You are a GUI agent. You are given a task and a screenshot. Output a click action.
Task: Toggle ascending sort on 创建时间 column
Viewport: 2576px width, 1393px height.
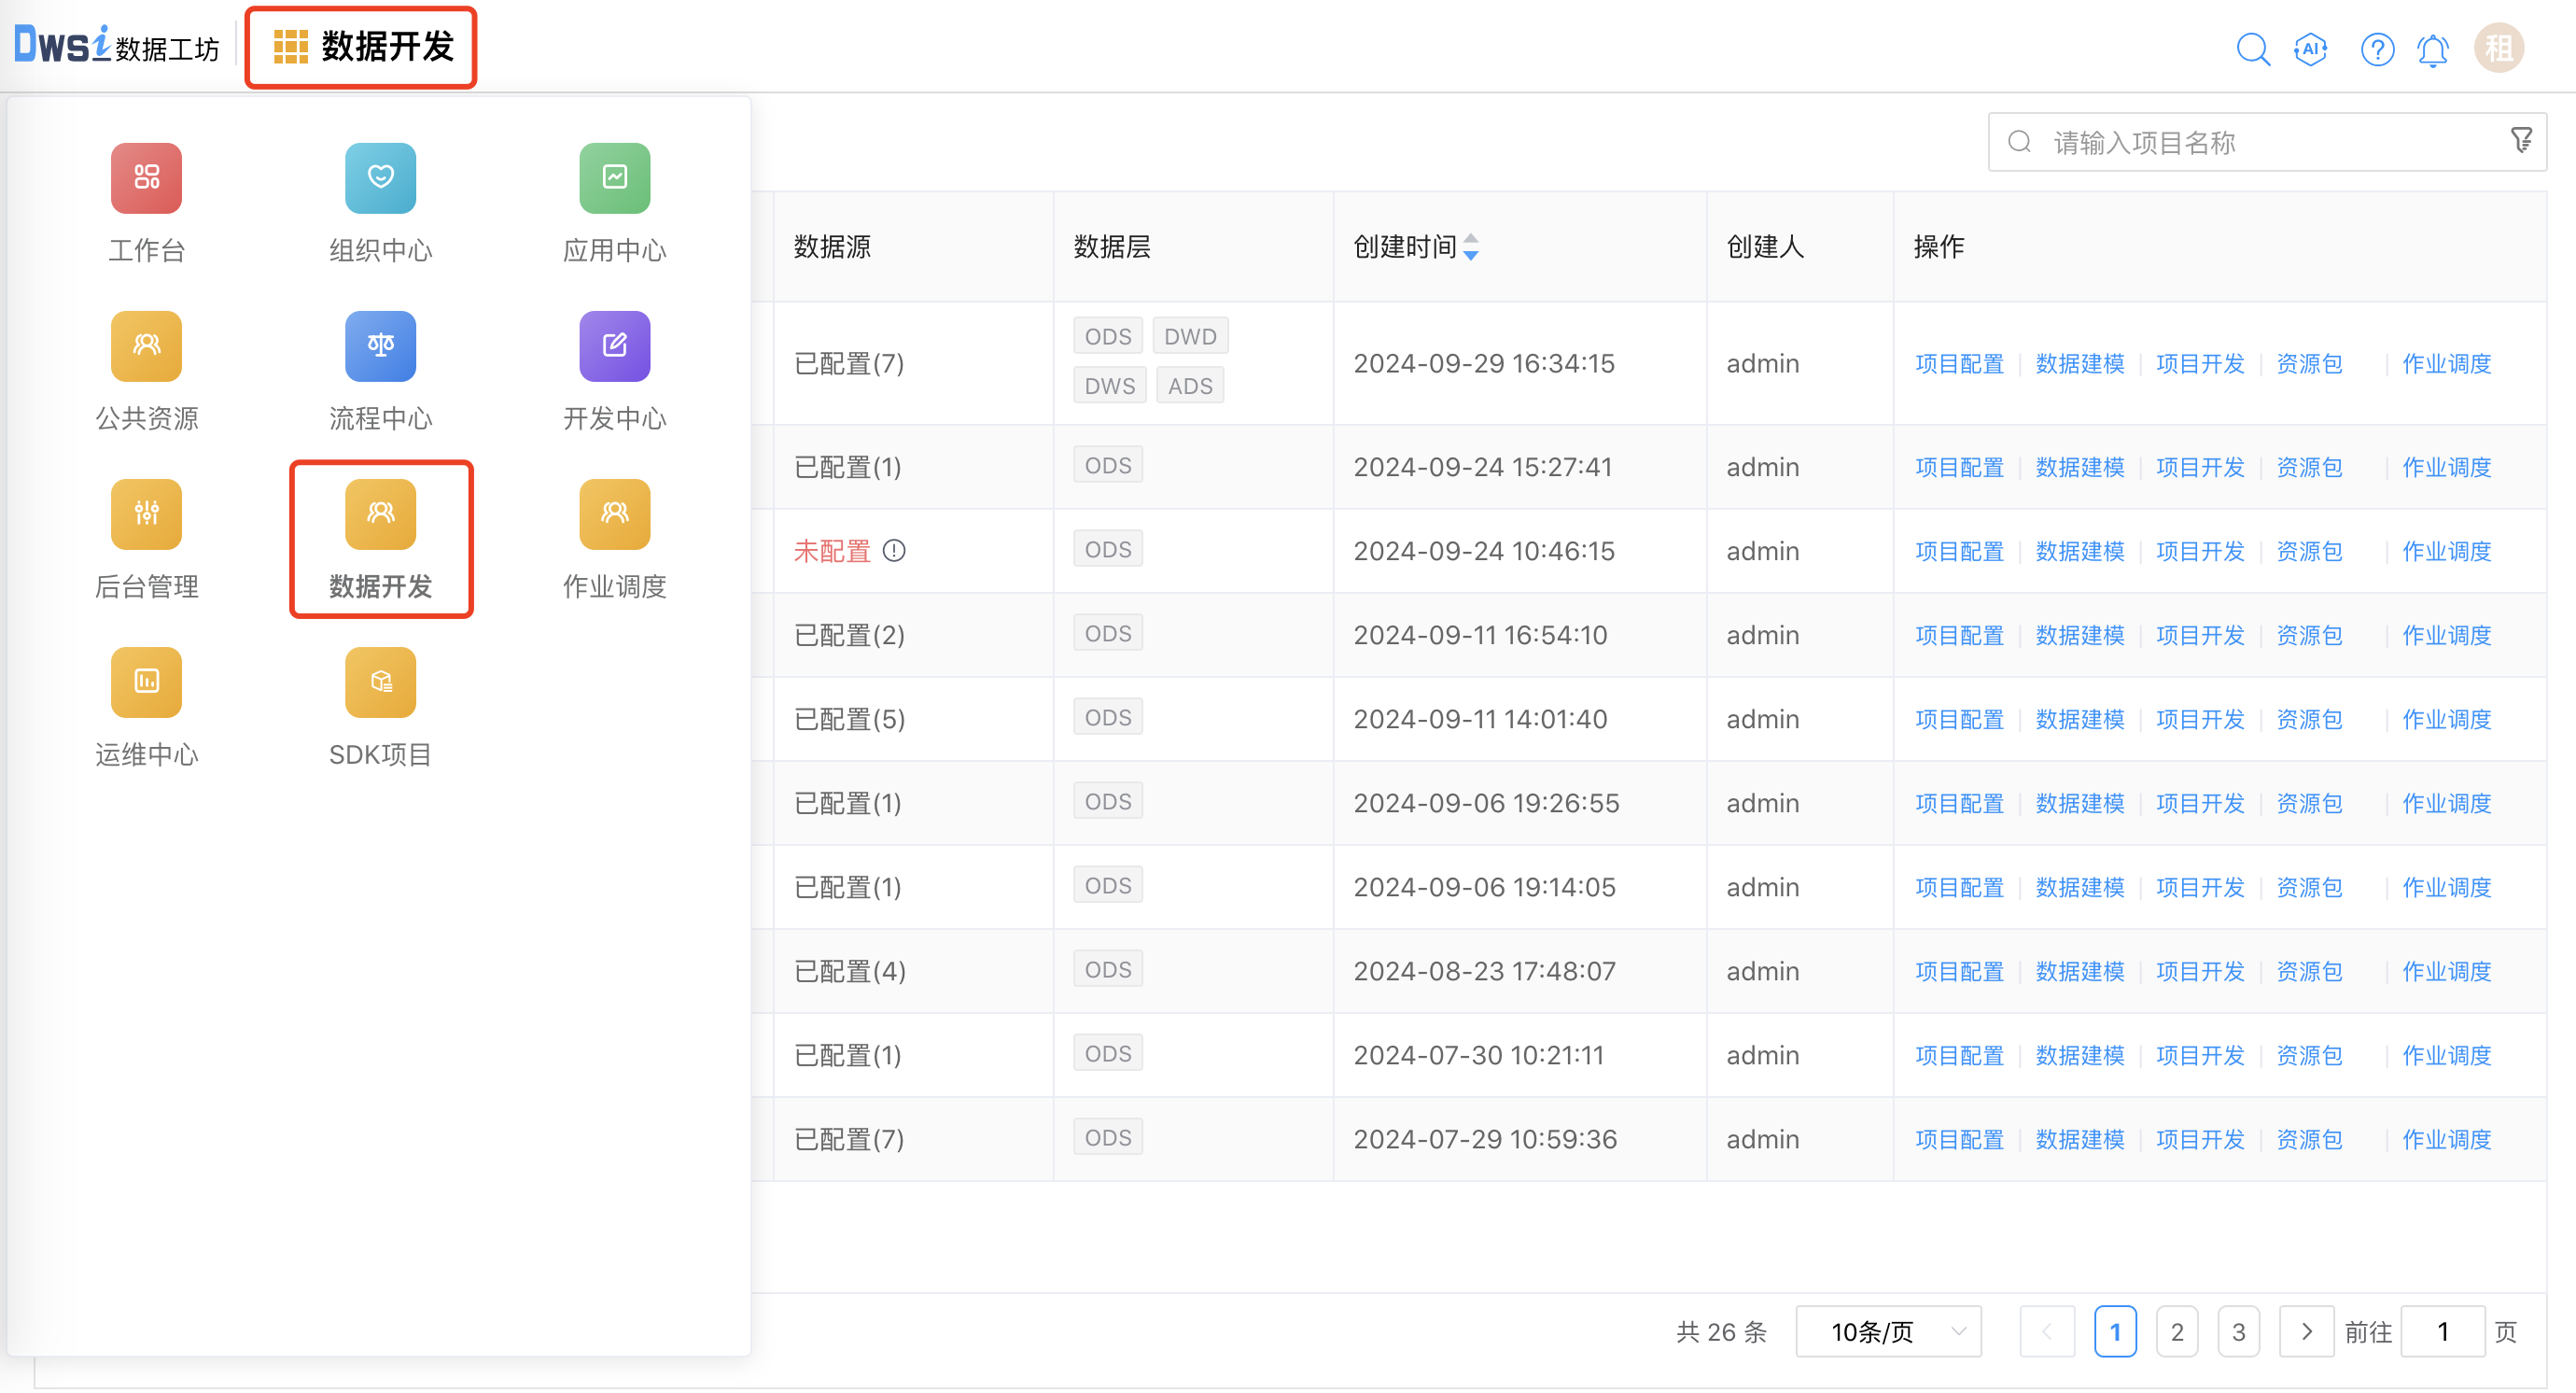click(1470, 240)
